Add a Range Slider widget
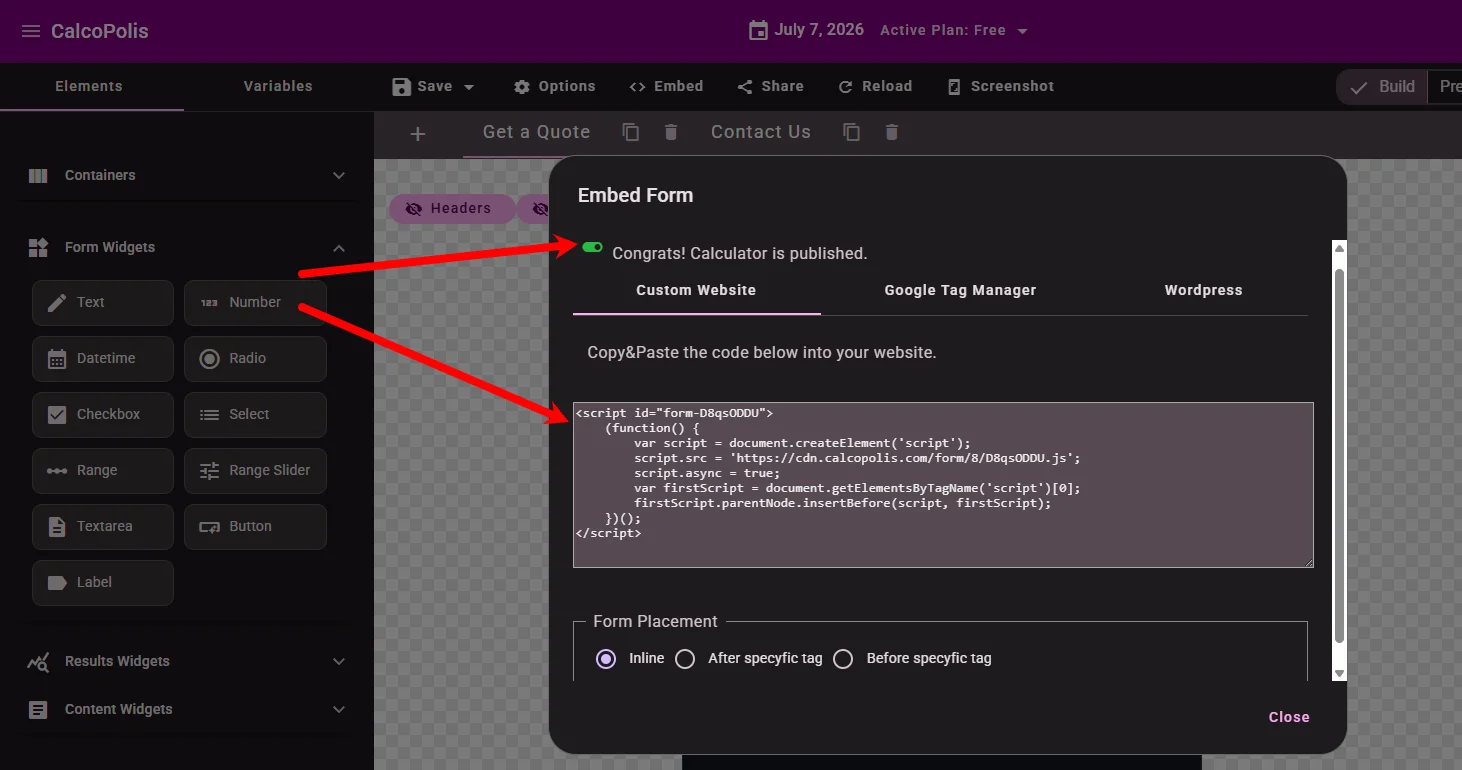Screen dimensions: 1462x770 [x=255, y=470]
